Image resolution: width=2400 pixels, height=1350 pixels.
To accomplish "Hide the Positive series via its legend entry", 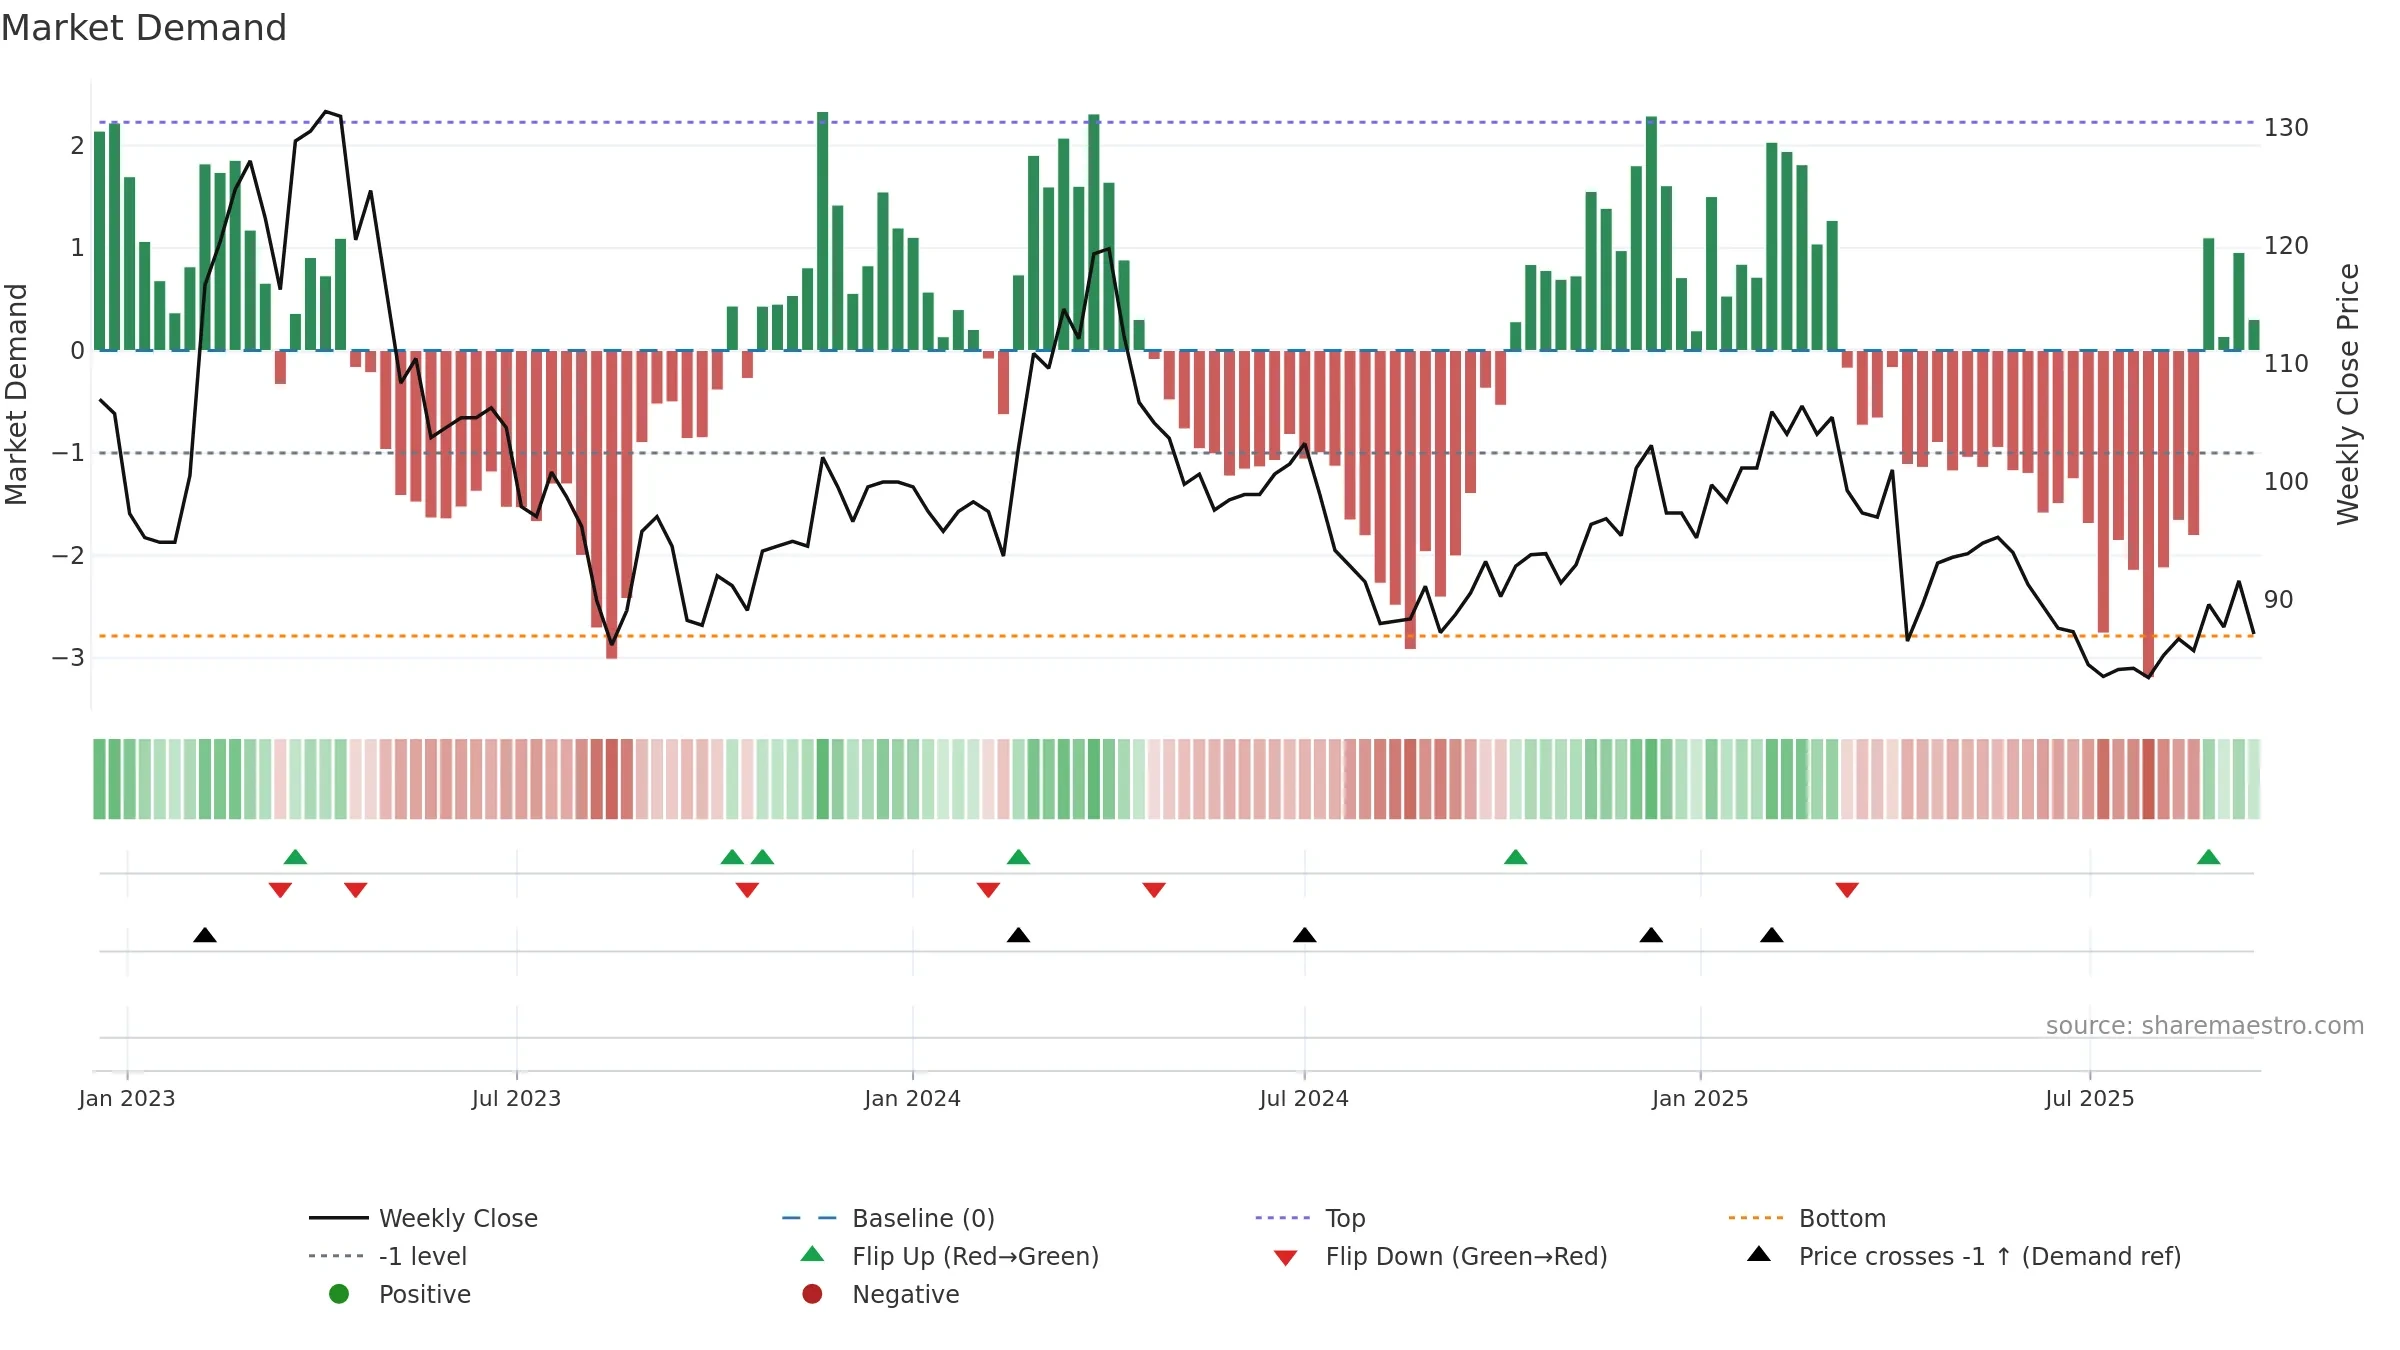I will point(400,1294).
